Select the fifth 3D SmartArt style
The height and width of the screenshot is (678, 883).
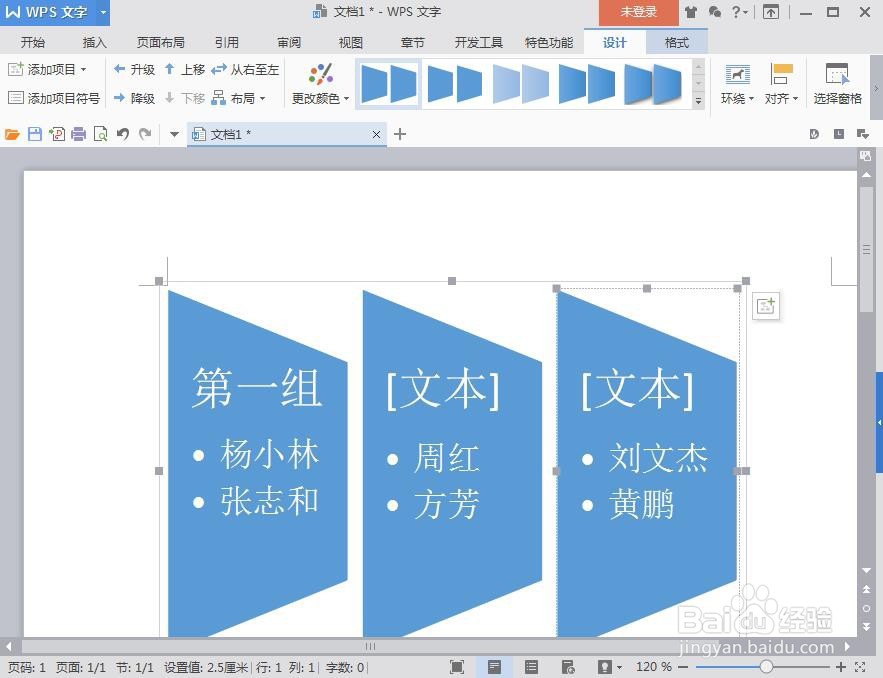click(x=653, y=84)
